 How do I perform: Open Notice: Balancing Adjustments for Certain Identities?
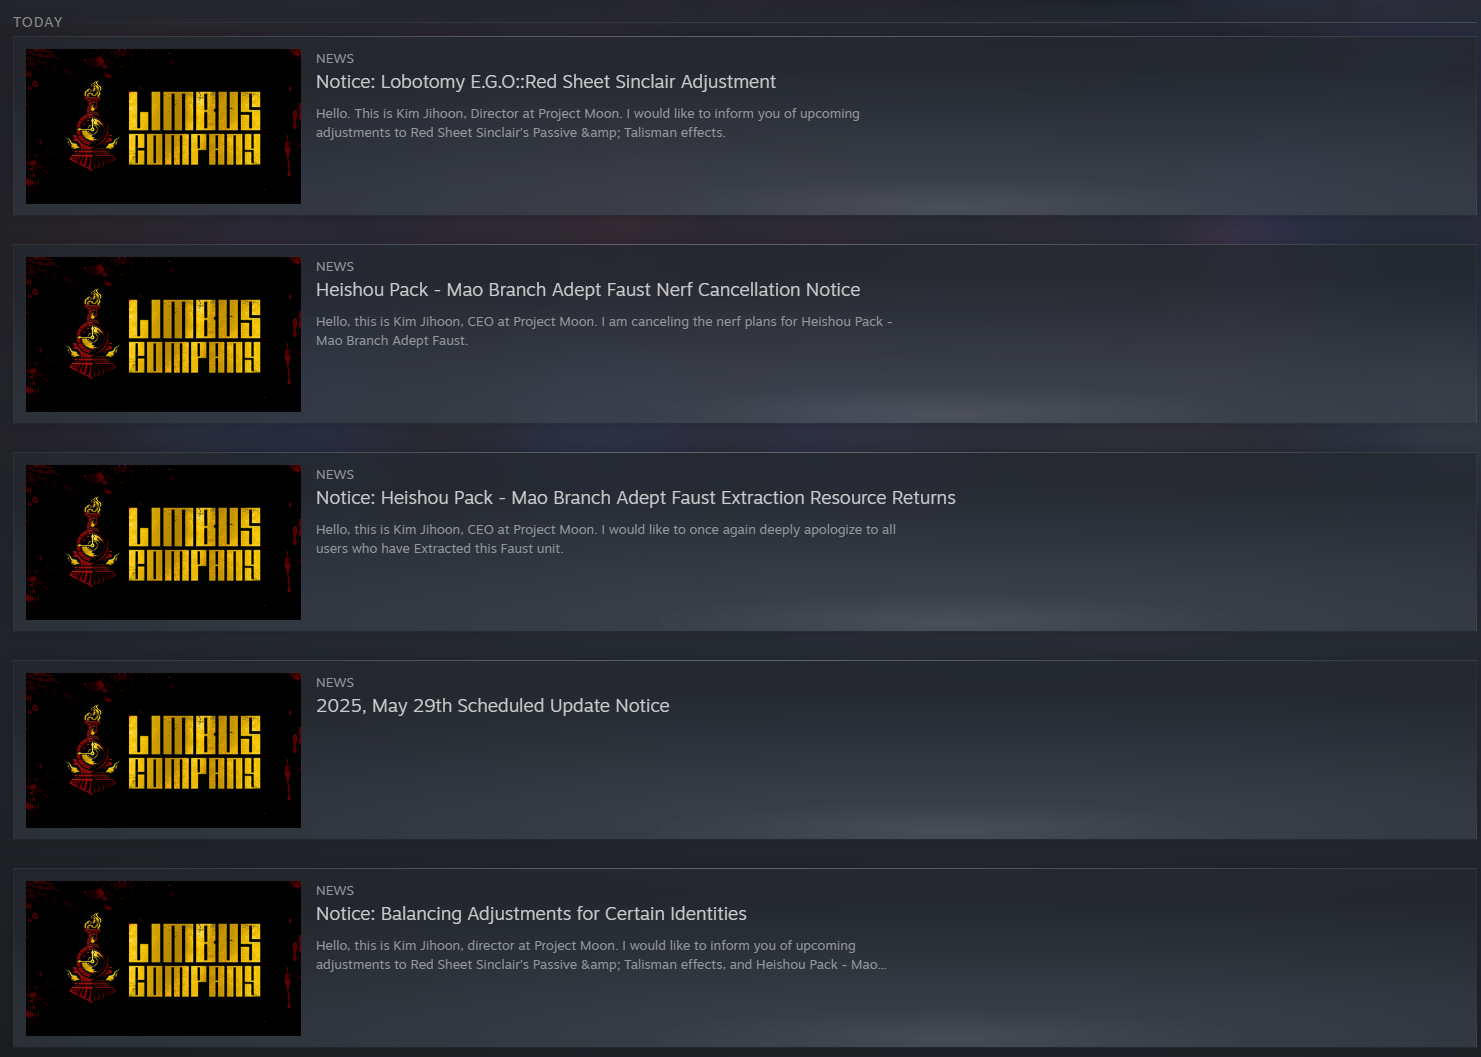pos(531,914)
